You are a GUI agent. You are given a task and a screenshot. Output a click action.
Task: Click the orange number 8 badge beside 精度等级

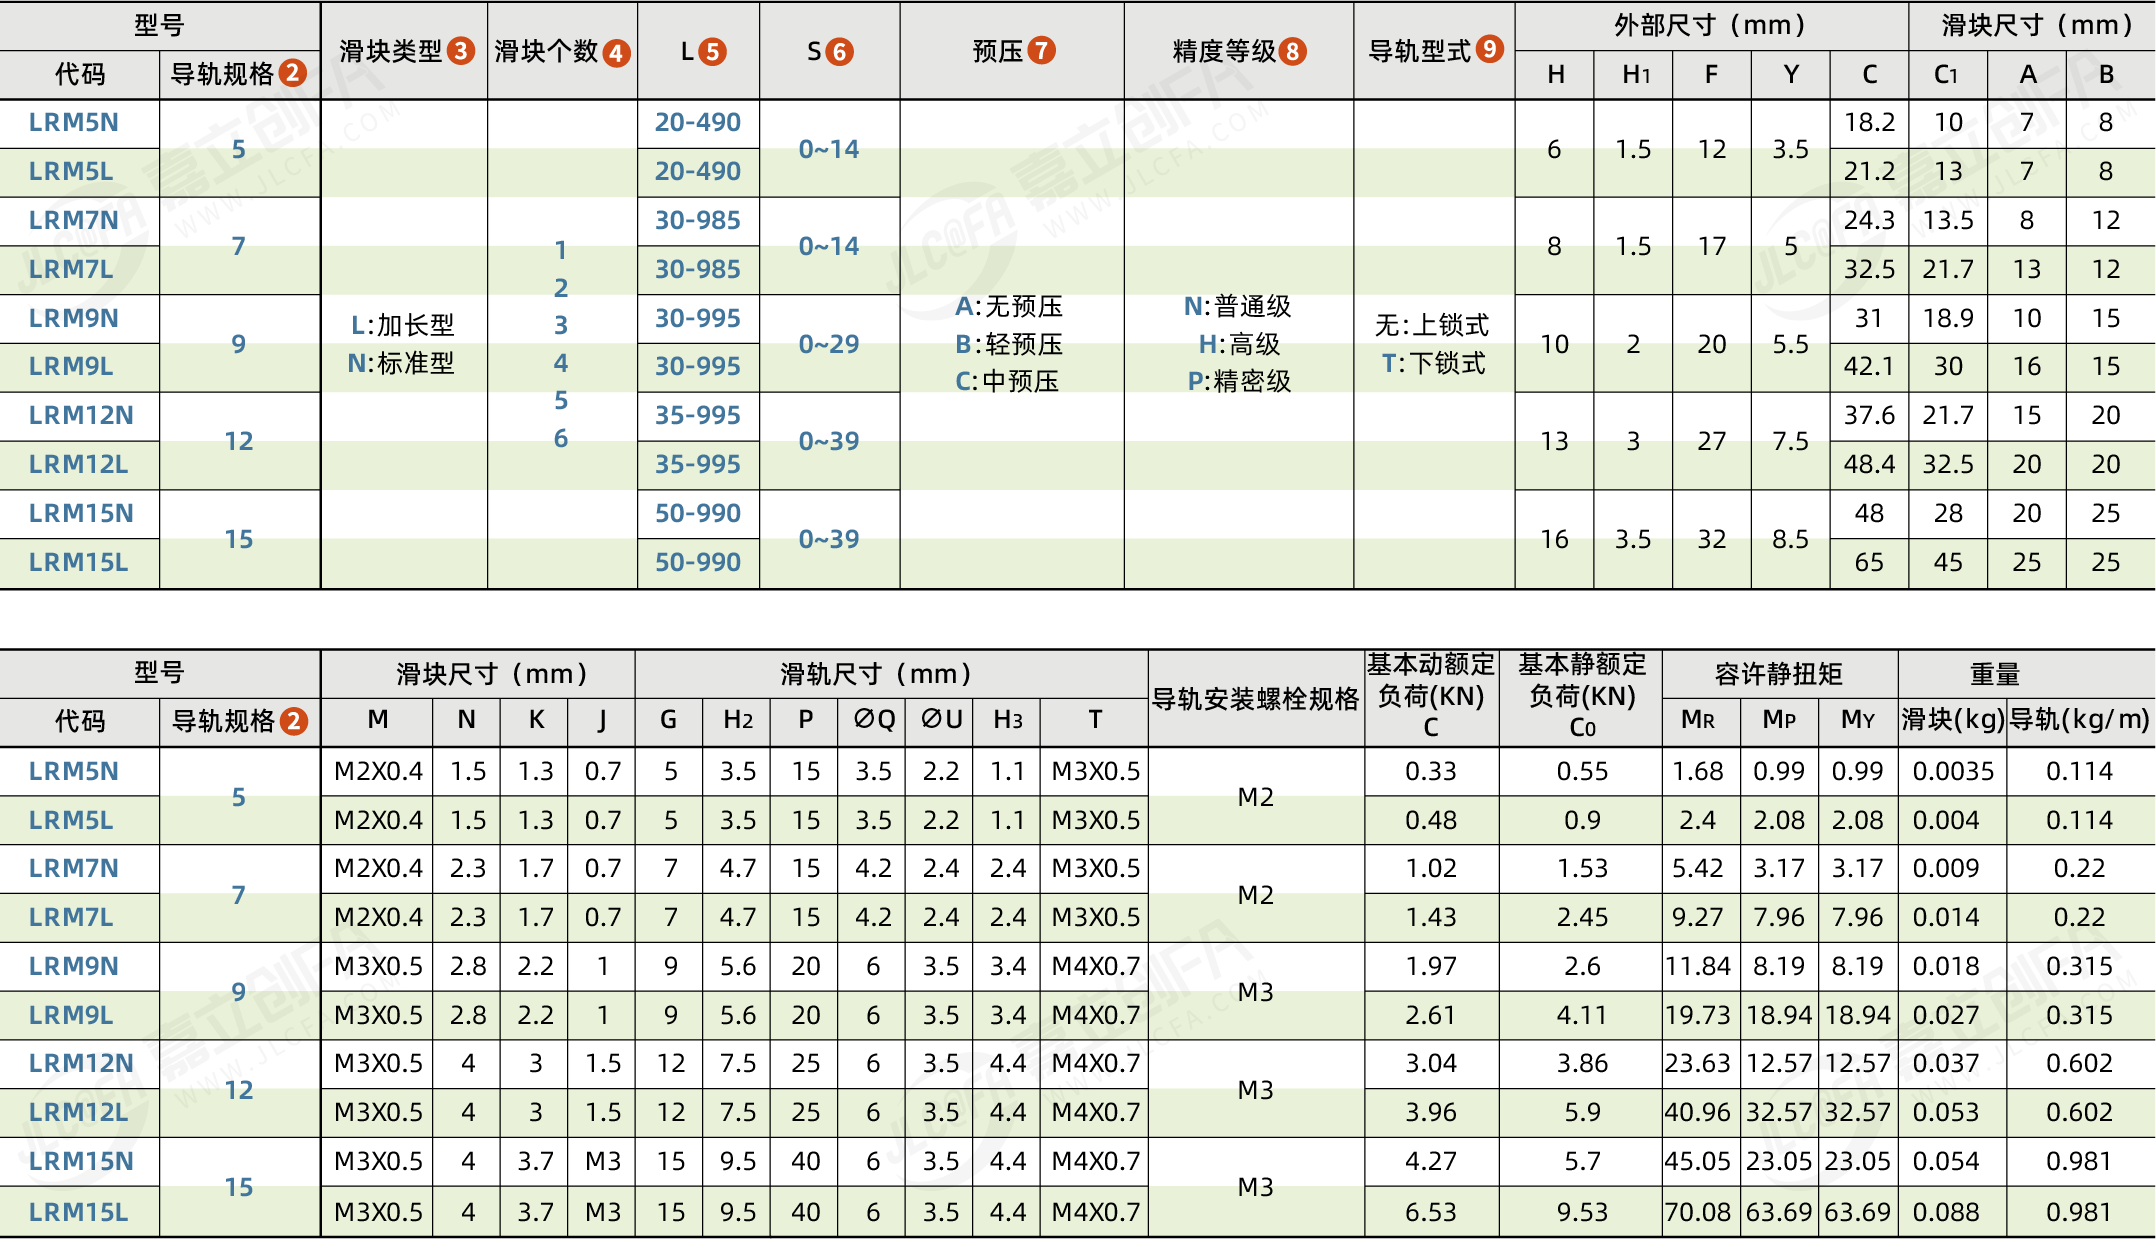click(x=1293, y=51)
